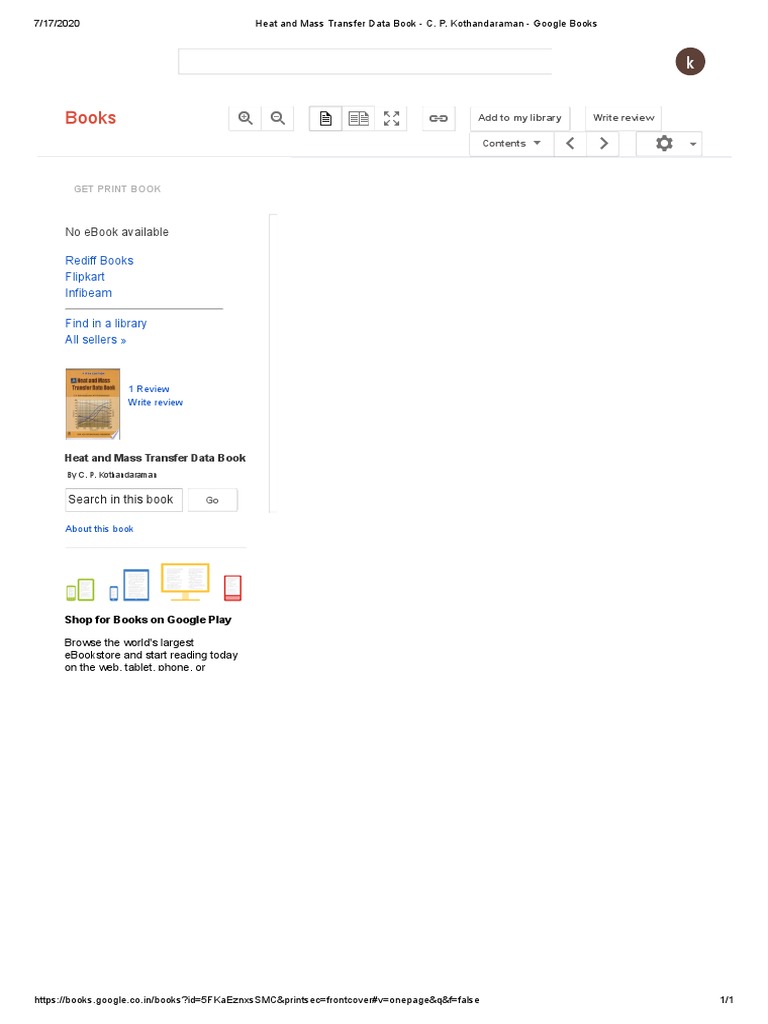Open Infibeam seller link
The height and width of the screenshot is (1024, 768).
tap(88, 293)
